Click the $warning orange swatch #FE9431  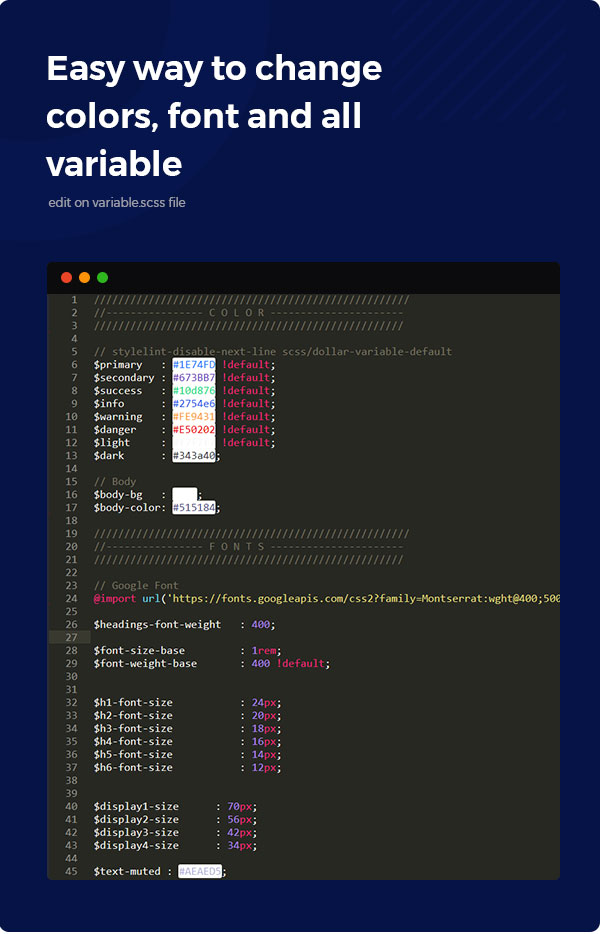(193, 417)
